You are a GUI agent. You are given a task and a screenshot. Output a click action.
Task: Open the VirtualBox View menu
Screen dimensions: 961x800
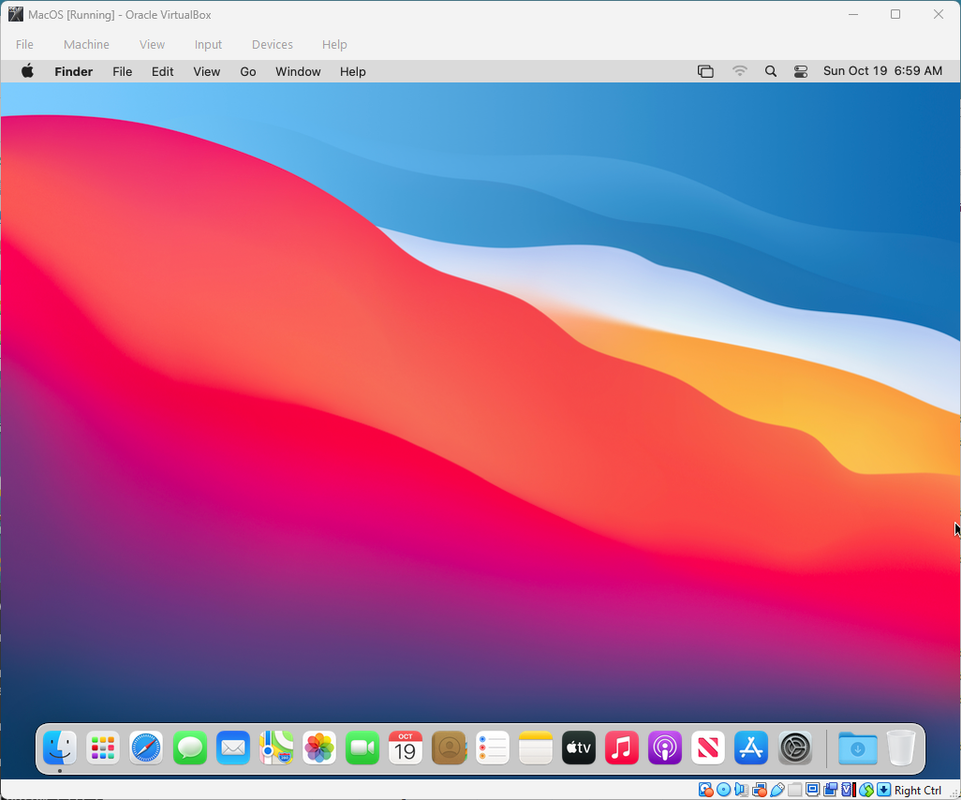pyautogui.click(x=152, y=44)
